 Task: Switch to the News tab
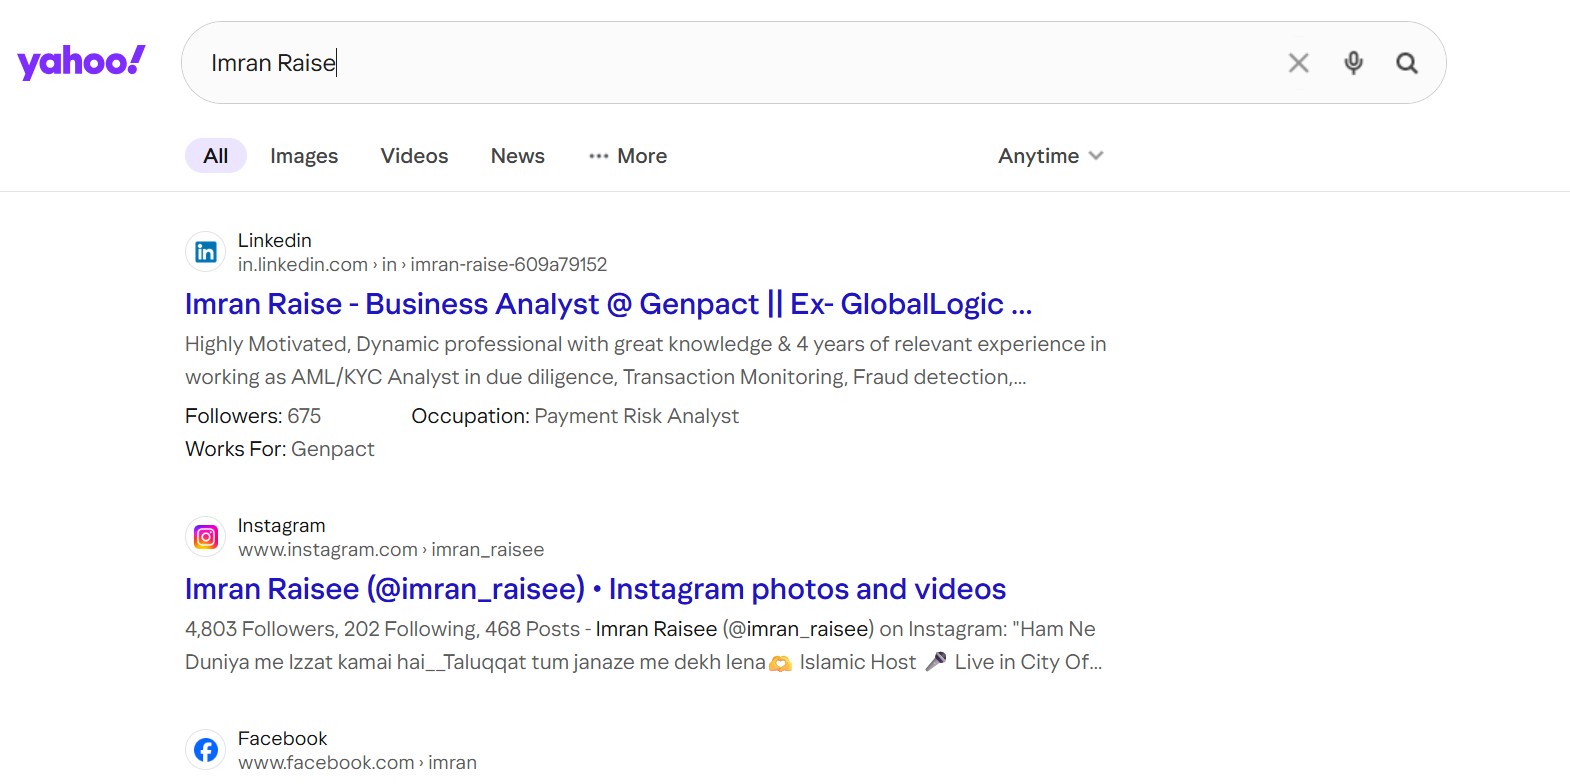[x=517, y=156]
